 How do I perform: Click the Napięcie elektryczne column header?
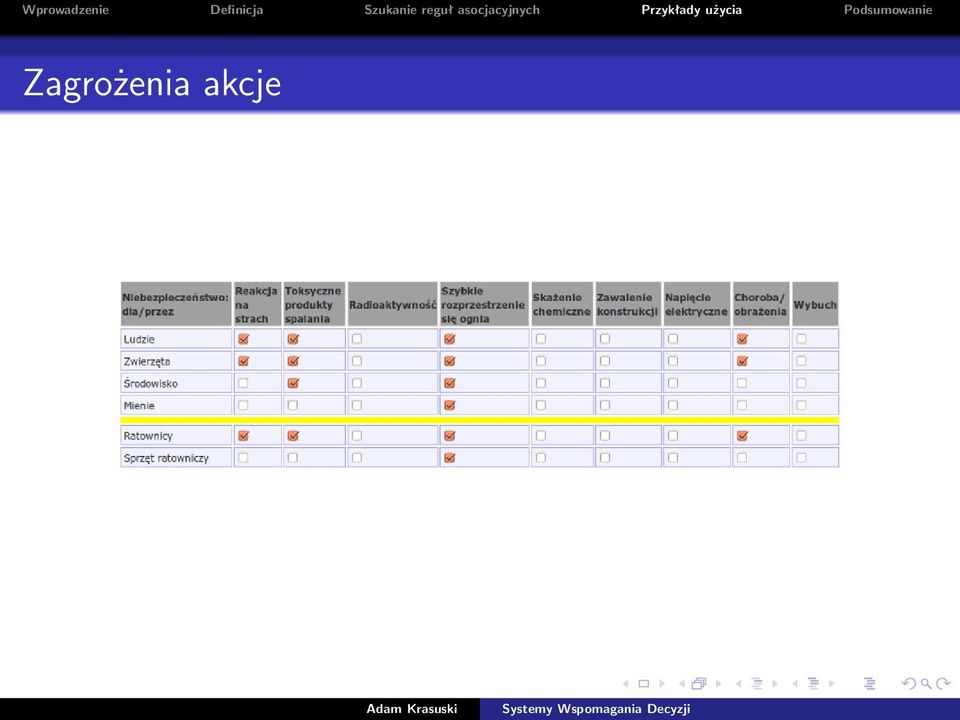point(696,304)
